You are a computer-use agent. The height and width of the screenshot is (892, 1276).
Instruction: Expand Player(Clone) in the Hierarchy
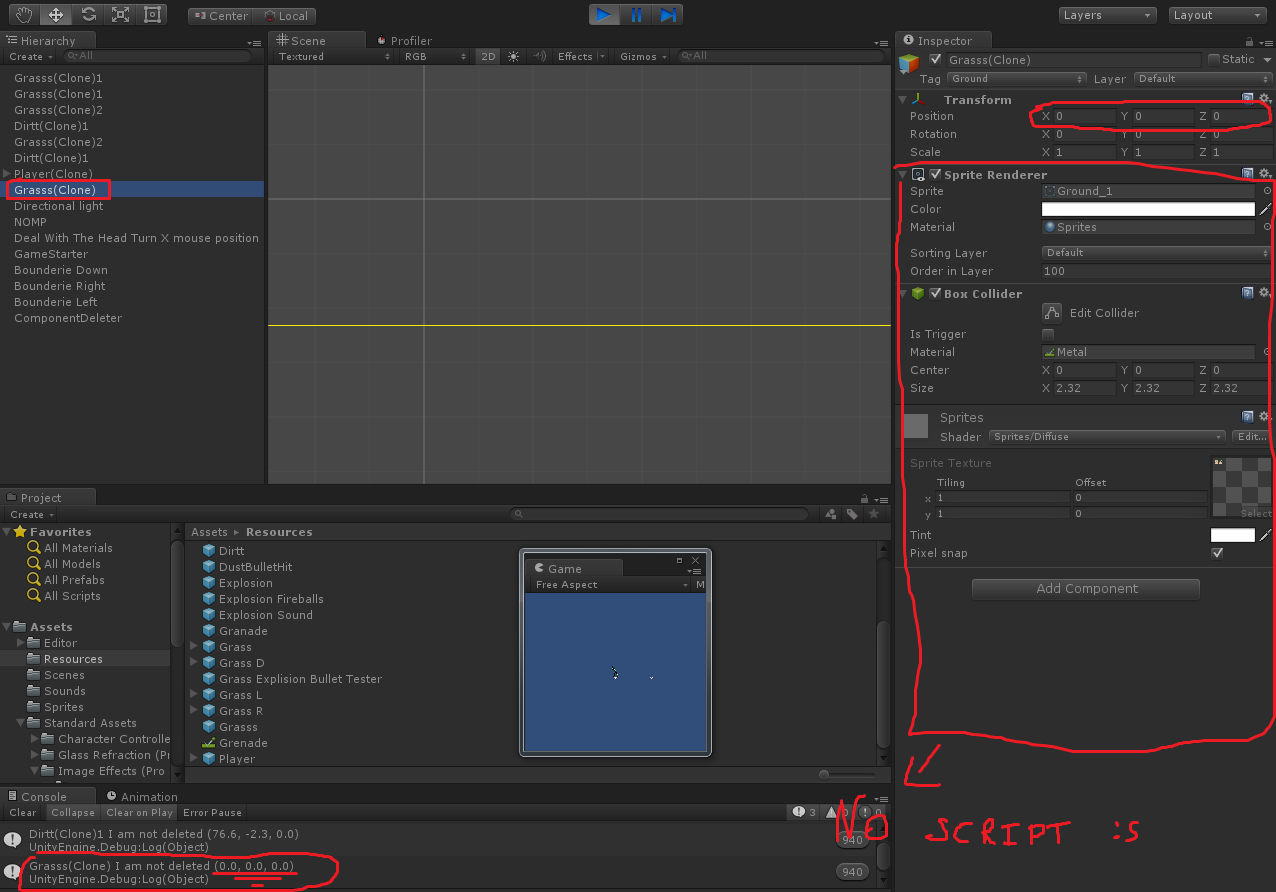(x=6, y=174)
